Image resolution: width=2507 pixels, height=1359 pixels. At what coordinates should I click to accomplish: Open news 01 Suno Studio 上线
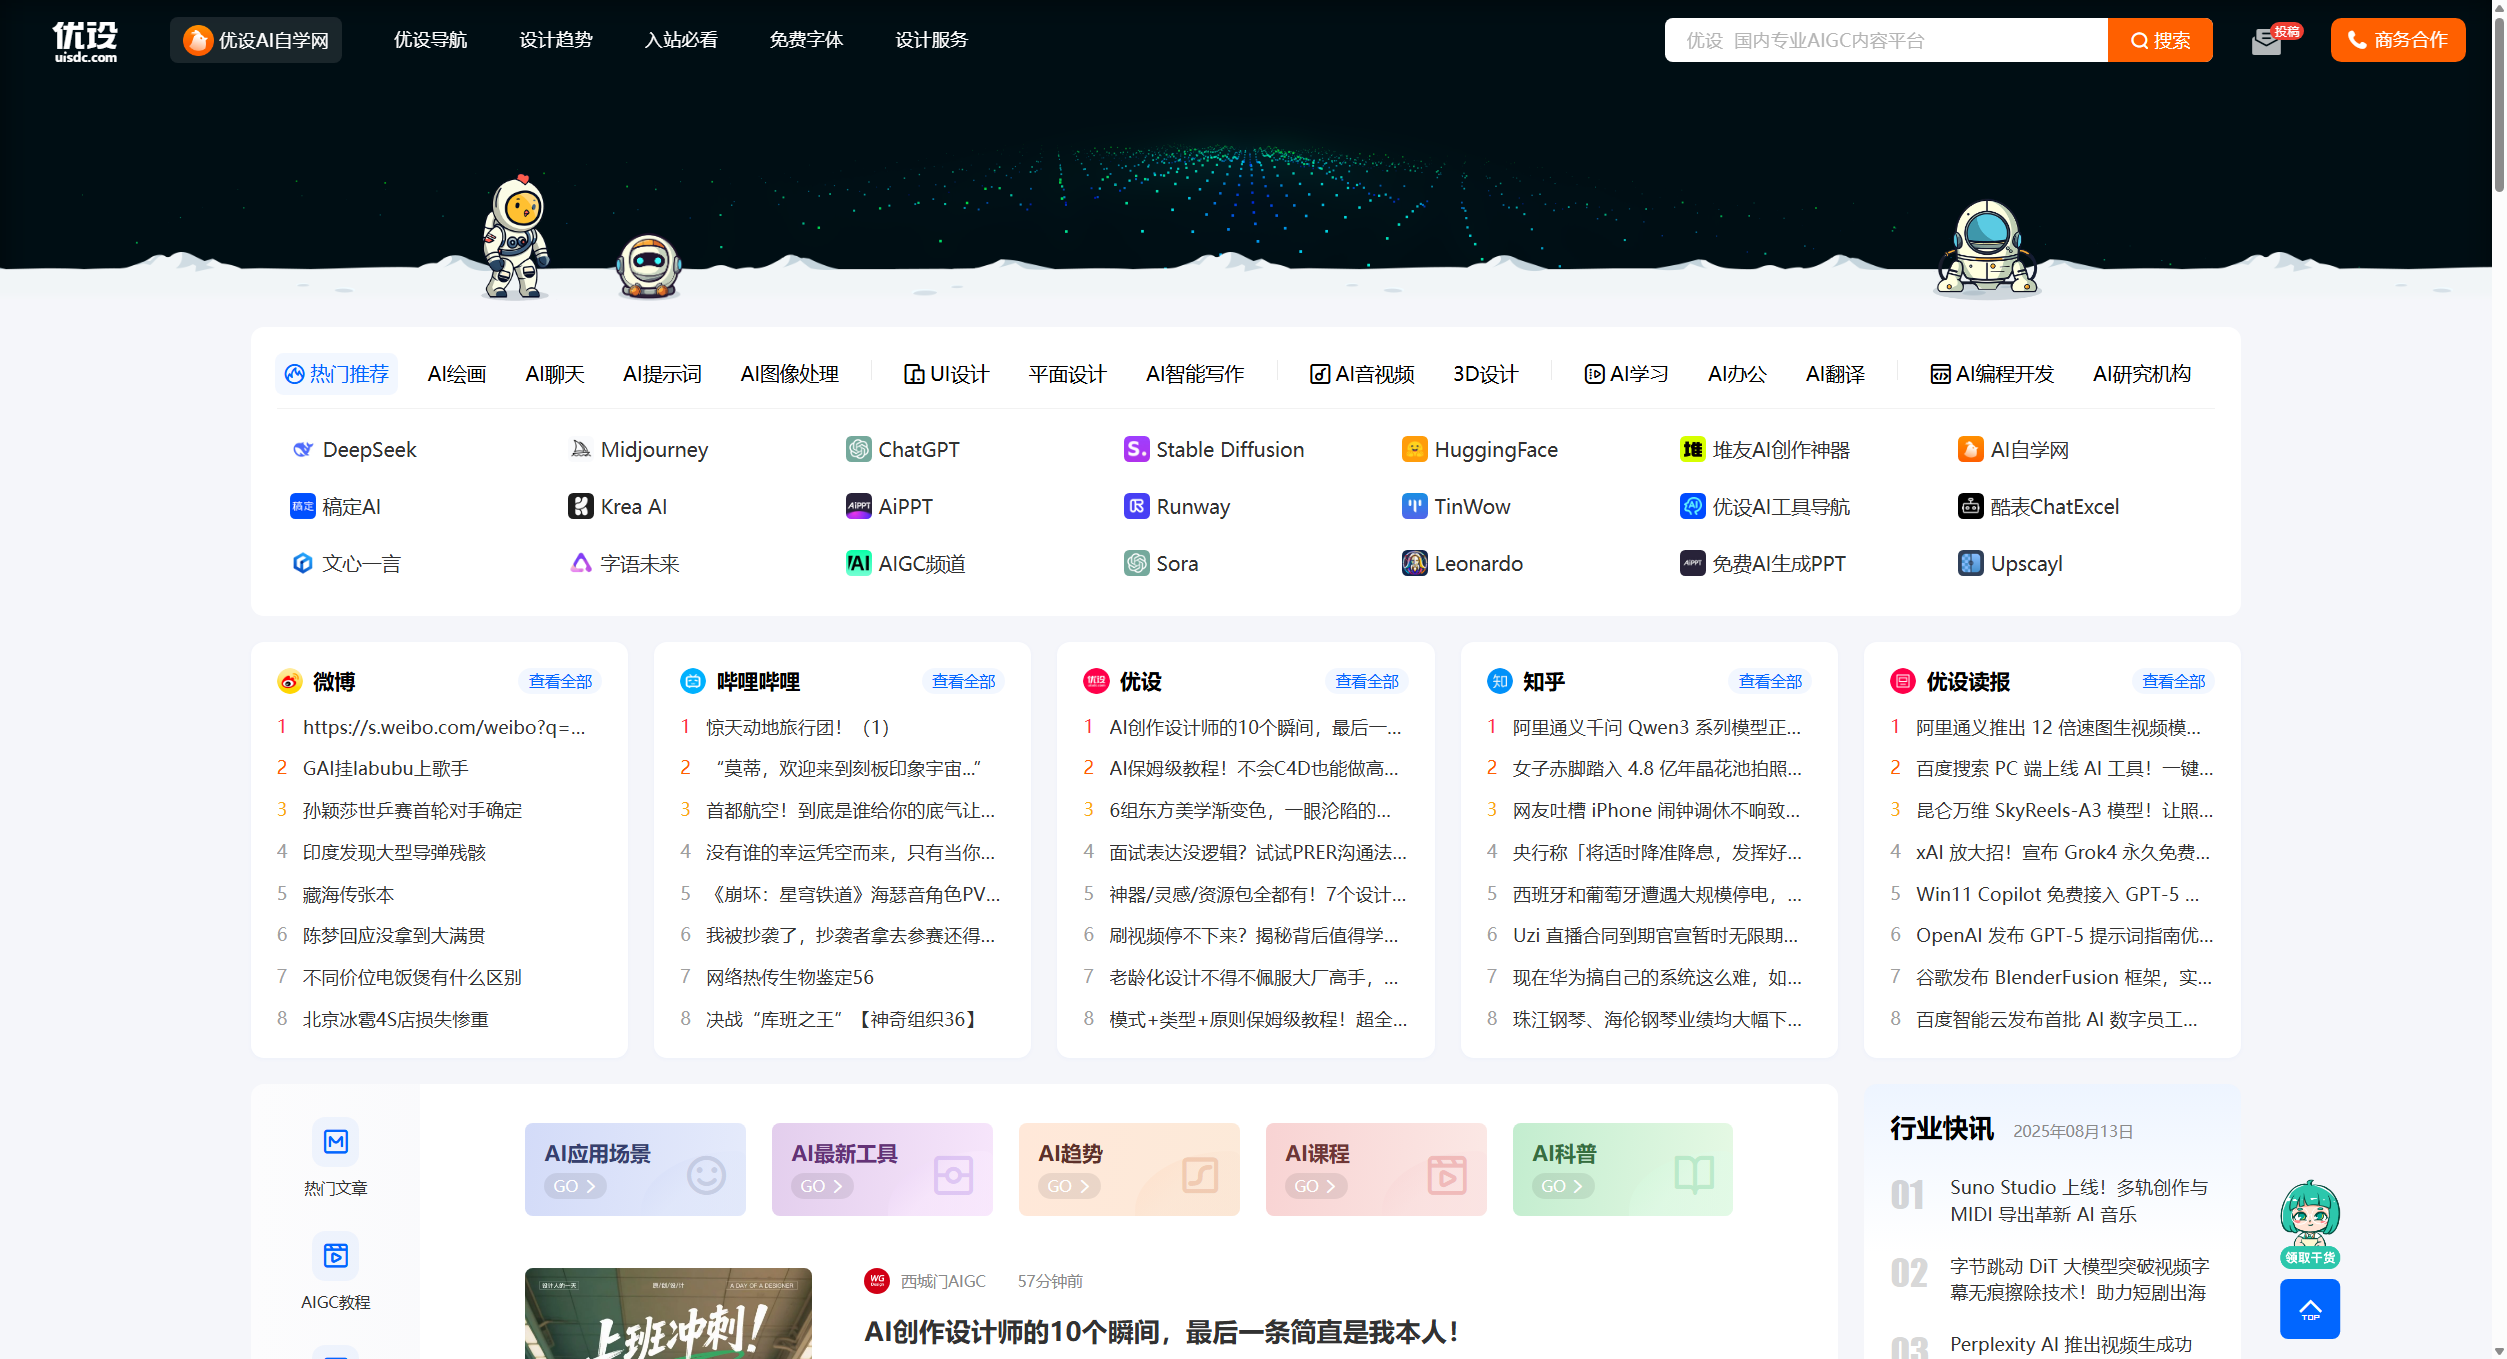[2078, 1201]
